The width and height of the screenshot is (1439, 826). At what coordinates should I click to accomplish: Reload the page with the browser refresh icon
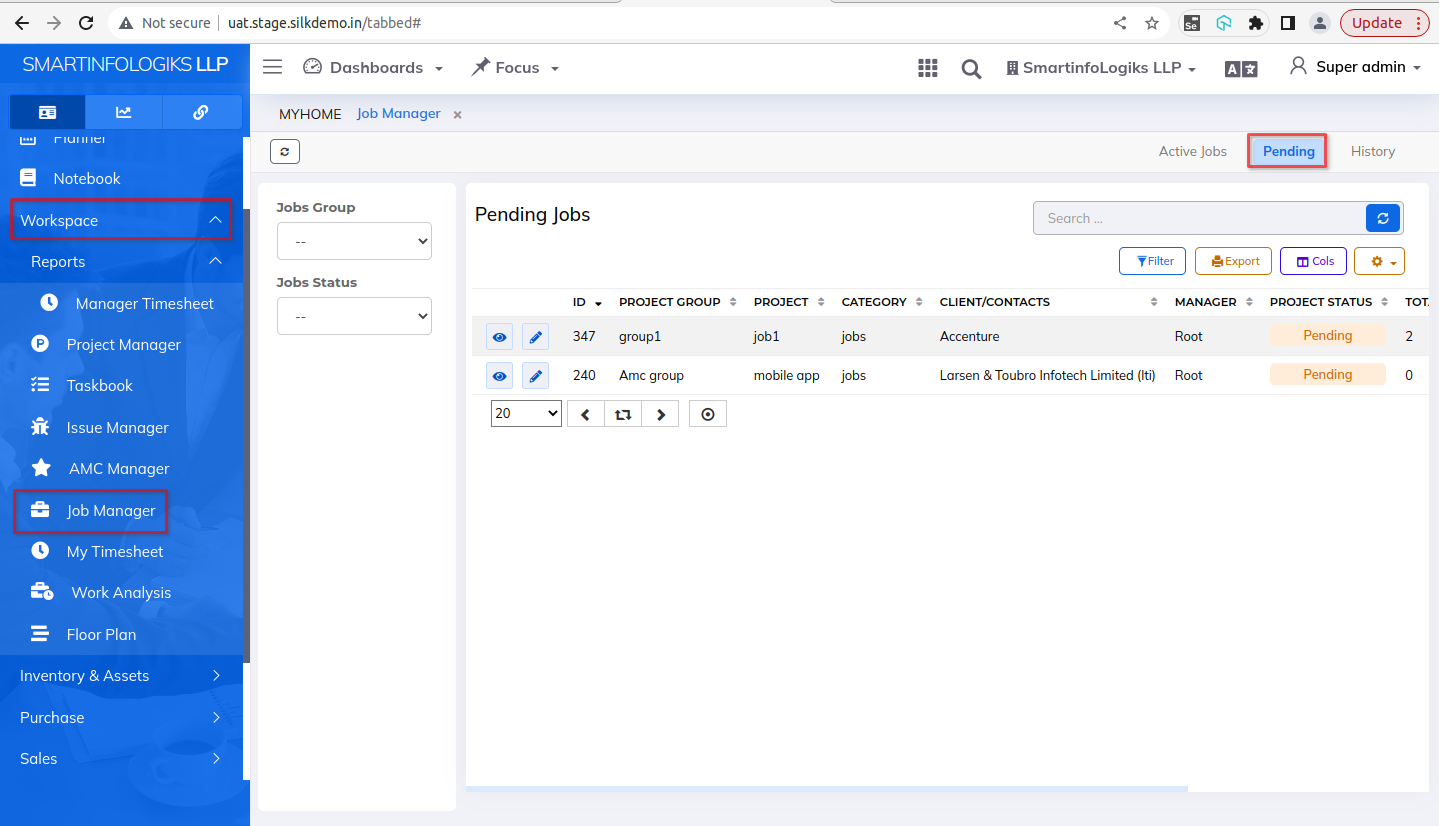[86, 22]
